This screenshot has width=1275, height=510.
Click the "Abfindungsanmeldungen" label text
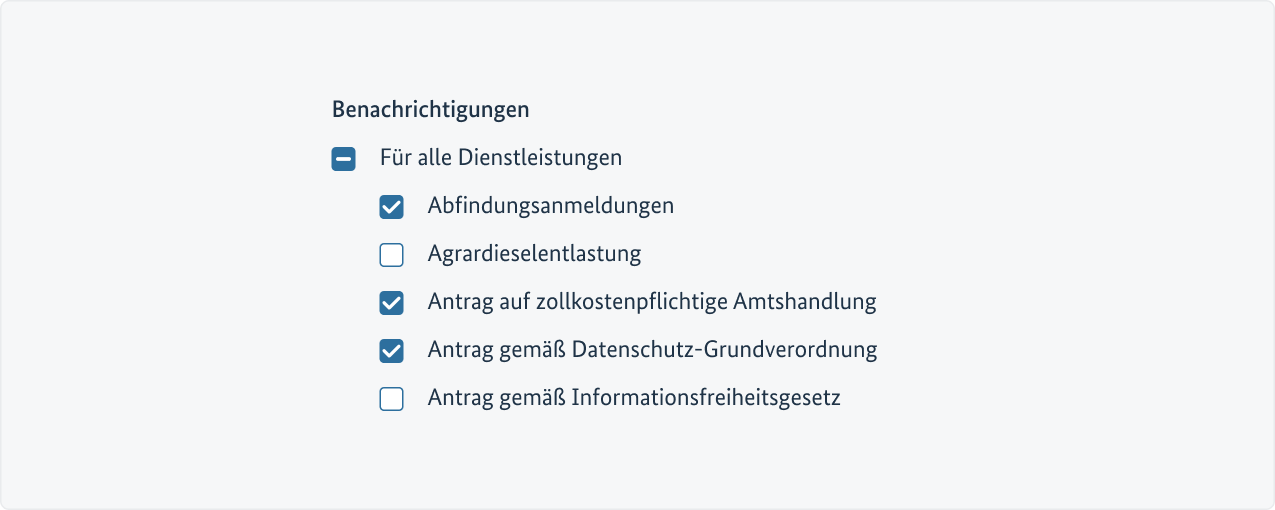point(550,206)
